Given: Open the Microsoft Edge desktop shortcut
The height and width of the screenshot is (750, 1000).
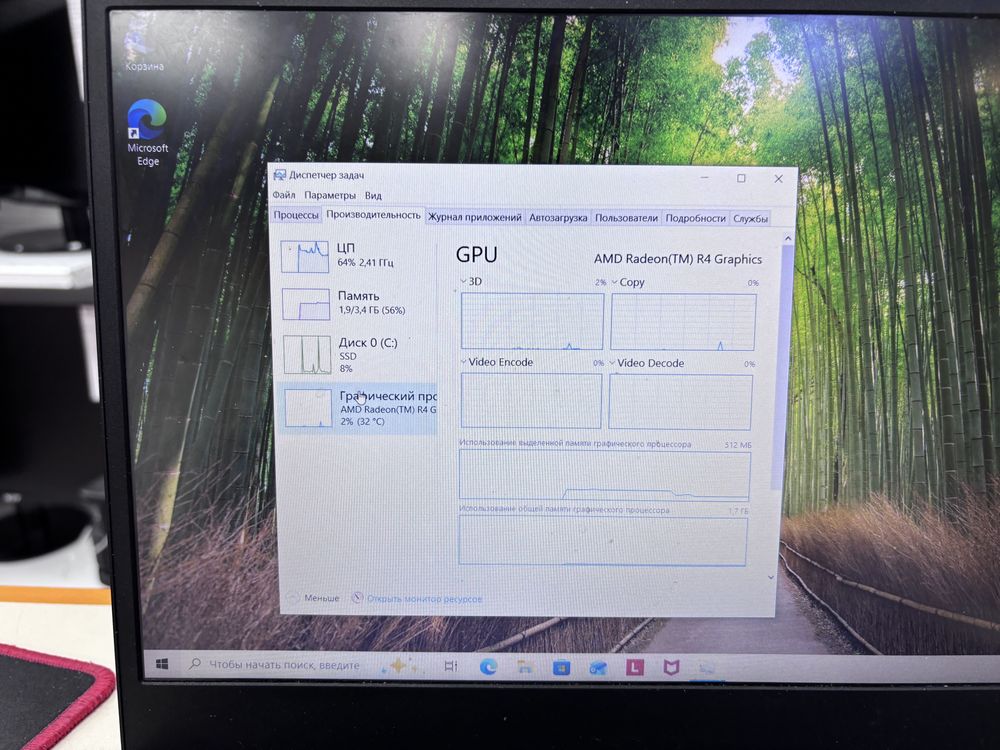Looking at the screenshot, I should [147, 133].
